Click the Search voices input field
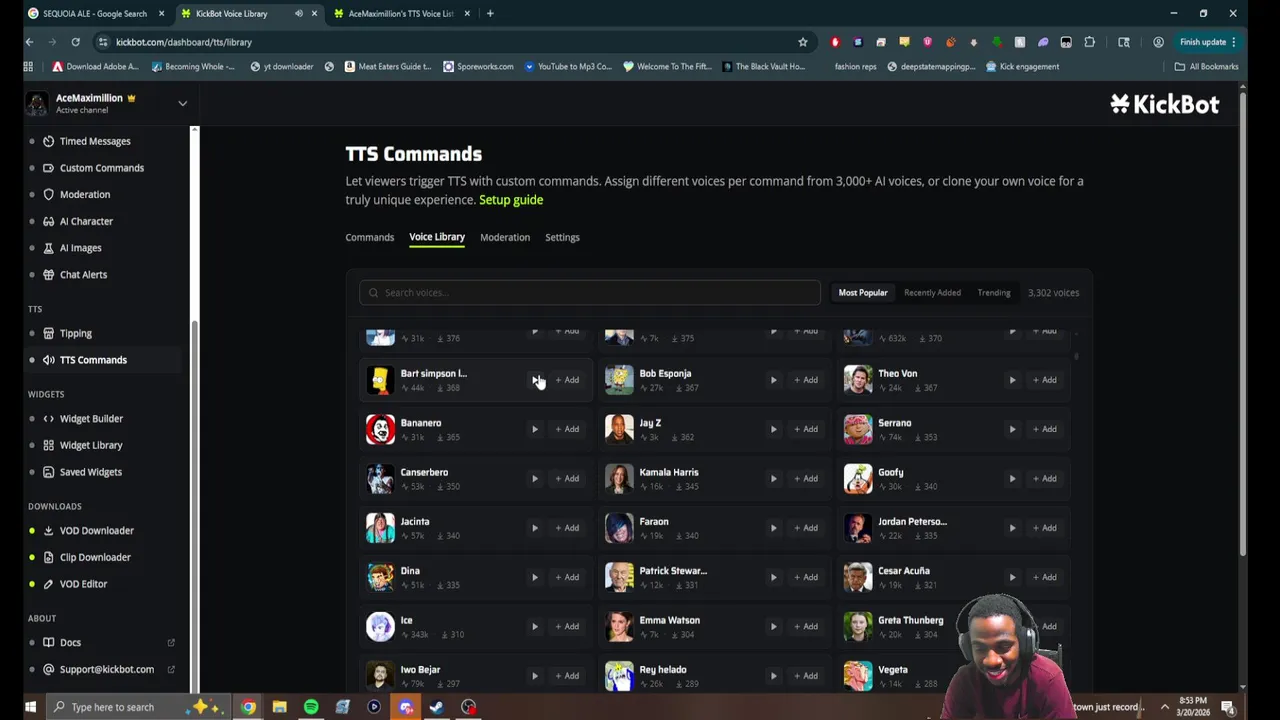The height and width of the screenshot is (720, 1280). click(590, 293)
